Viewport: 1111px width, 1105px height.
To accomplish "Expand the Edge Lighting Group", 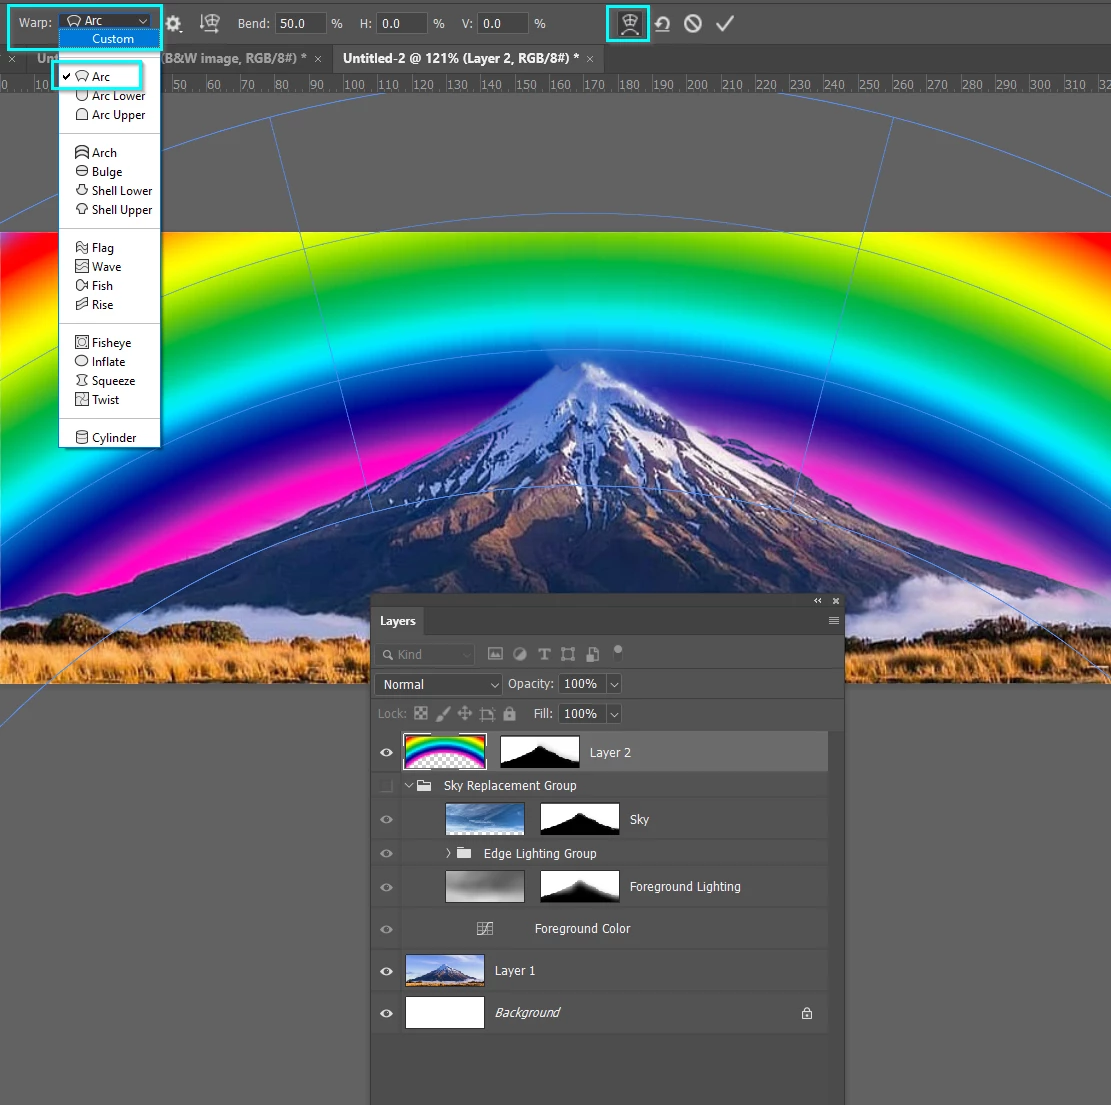I will click(448, 853).
